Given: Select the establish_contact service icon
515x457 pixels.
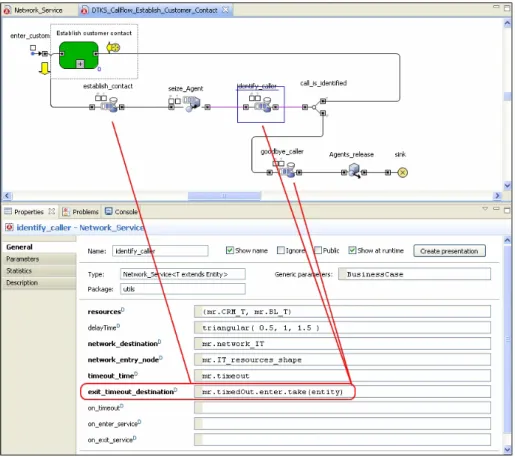Looking at the screenshot, I should click(x=110, y=105).
